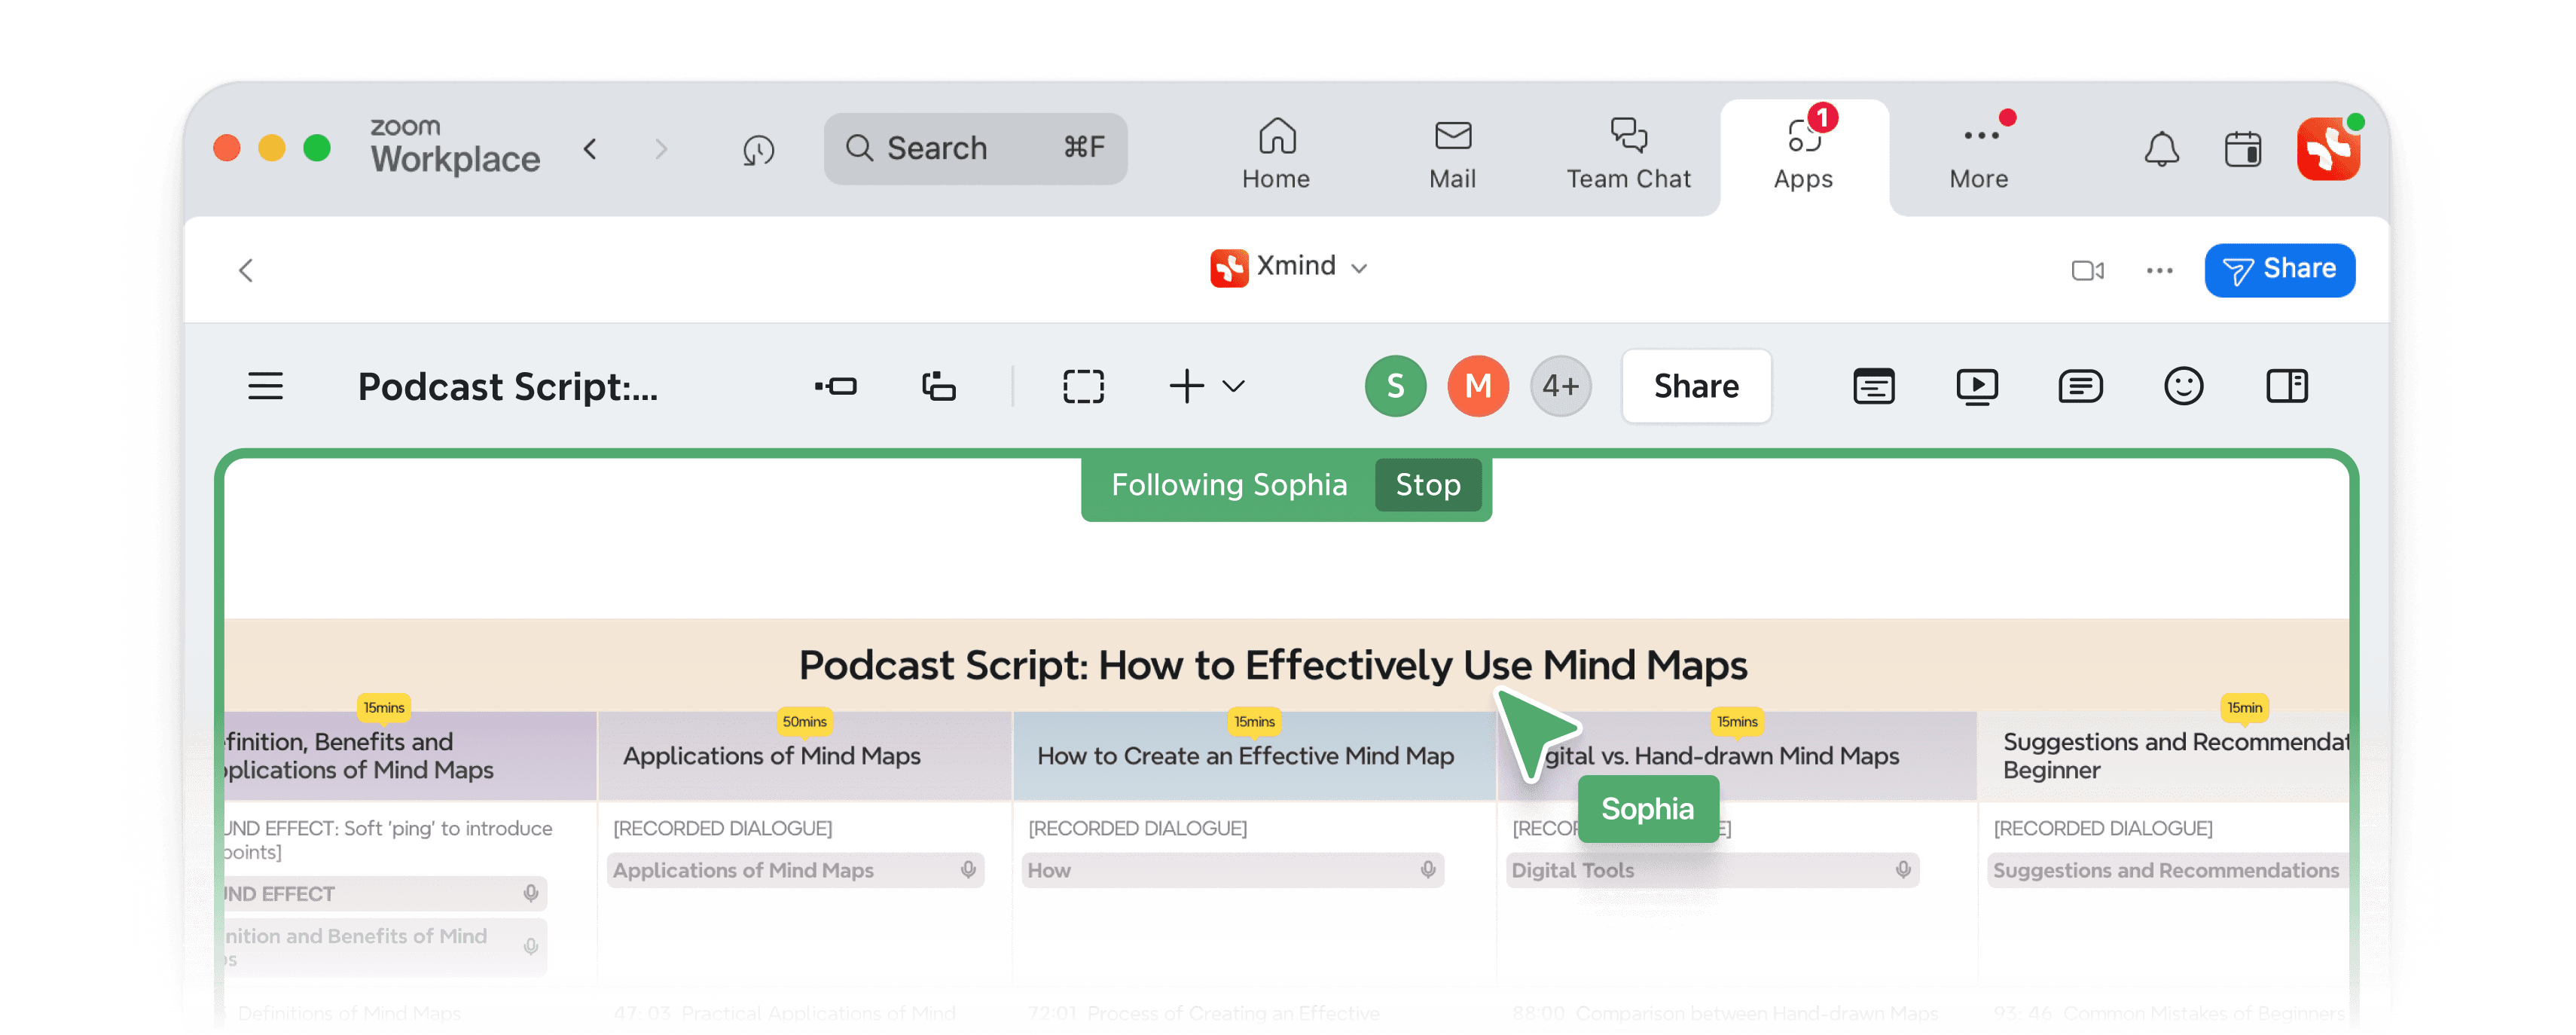The width and height of the screenshot is (2576, 1035).
Task: Add a subtopic with the subtopic icon
Action: (x=938, y=386)
